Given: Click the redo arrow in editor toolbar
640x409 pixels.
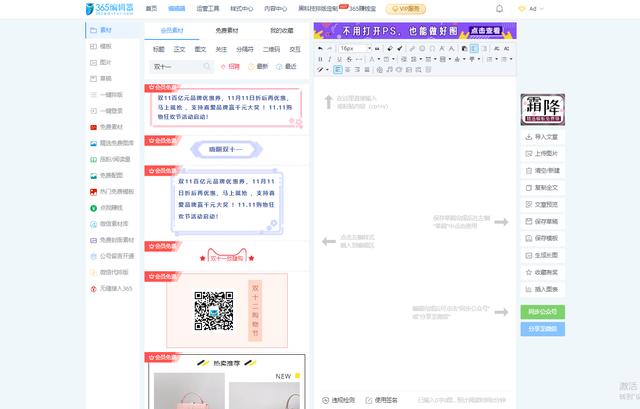Looking at the screenshot, I should coord(330,49).
